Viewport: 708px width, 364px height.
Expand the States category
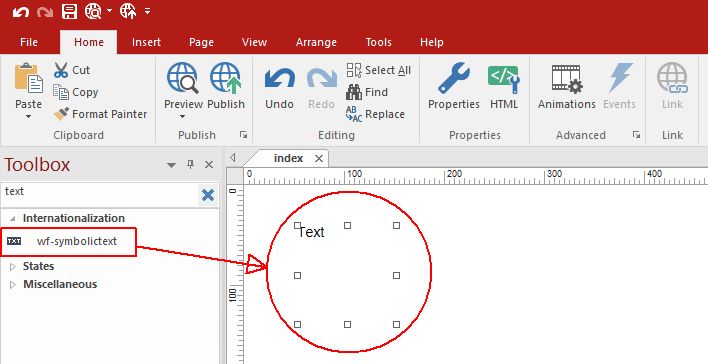(13, 266)
